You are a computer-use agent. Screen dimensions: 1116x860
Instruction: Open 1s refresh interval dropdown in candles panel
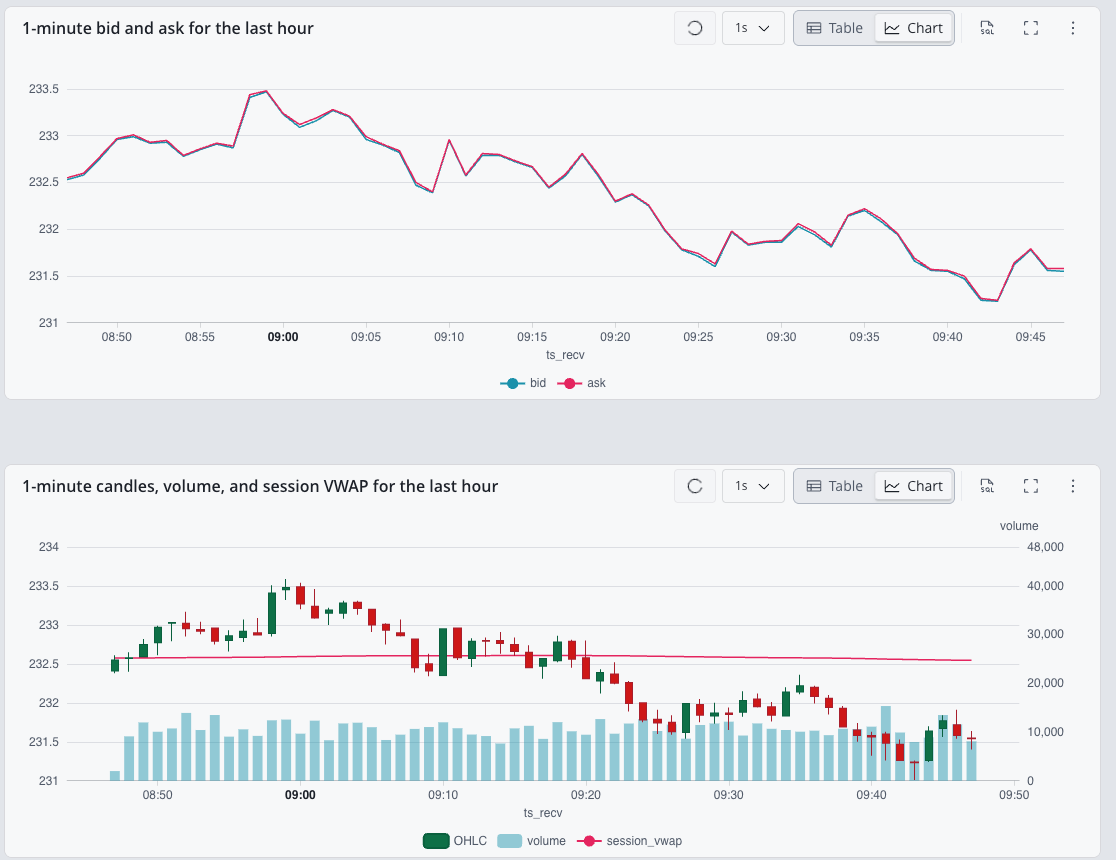tap(753, 486)
